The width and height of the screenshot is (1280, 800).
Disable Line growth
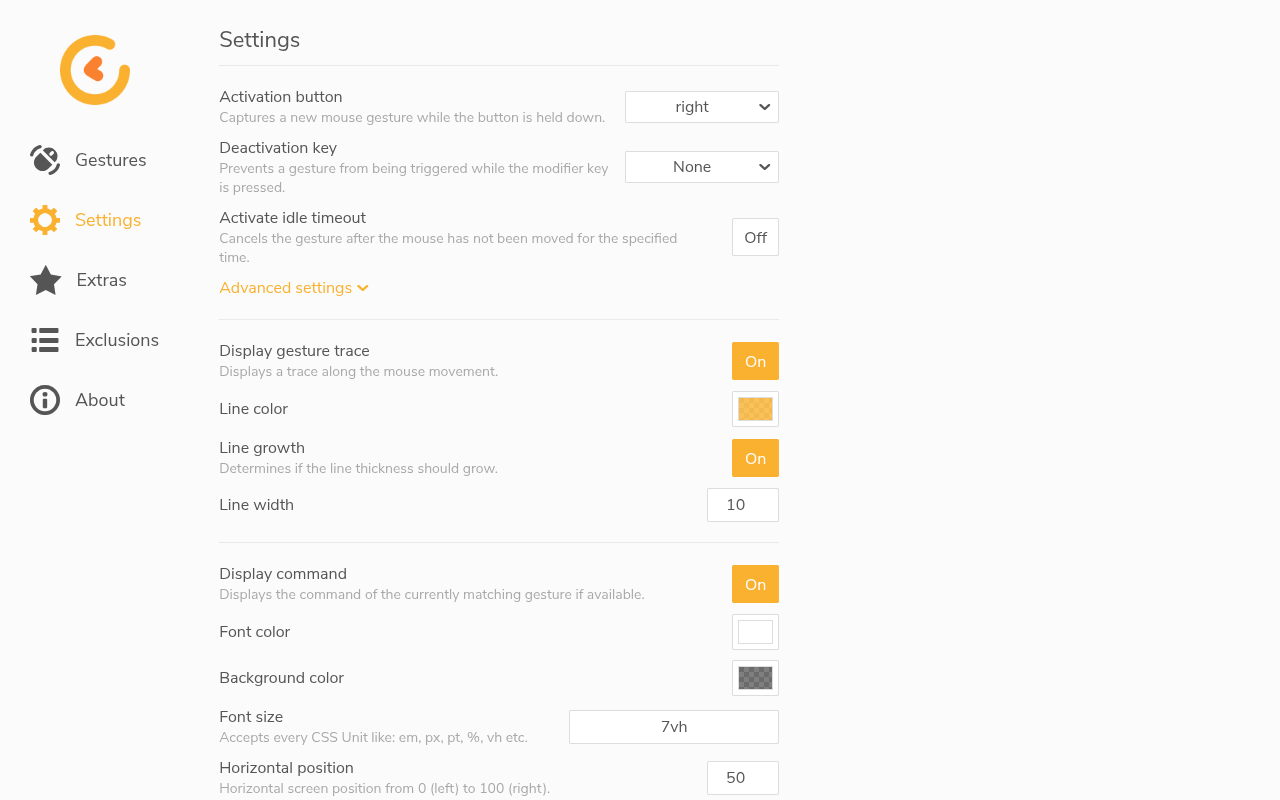point(755,458)
